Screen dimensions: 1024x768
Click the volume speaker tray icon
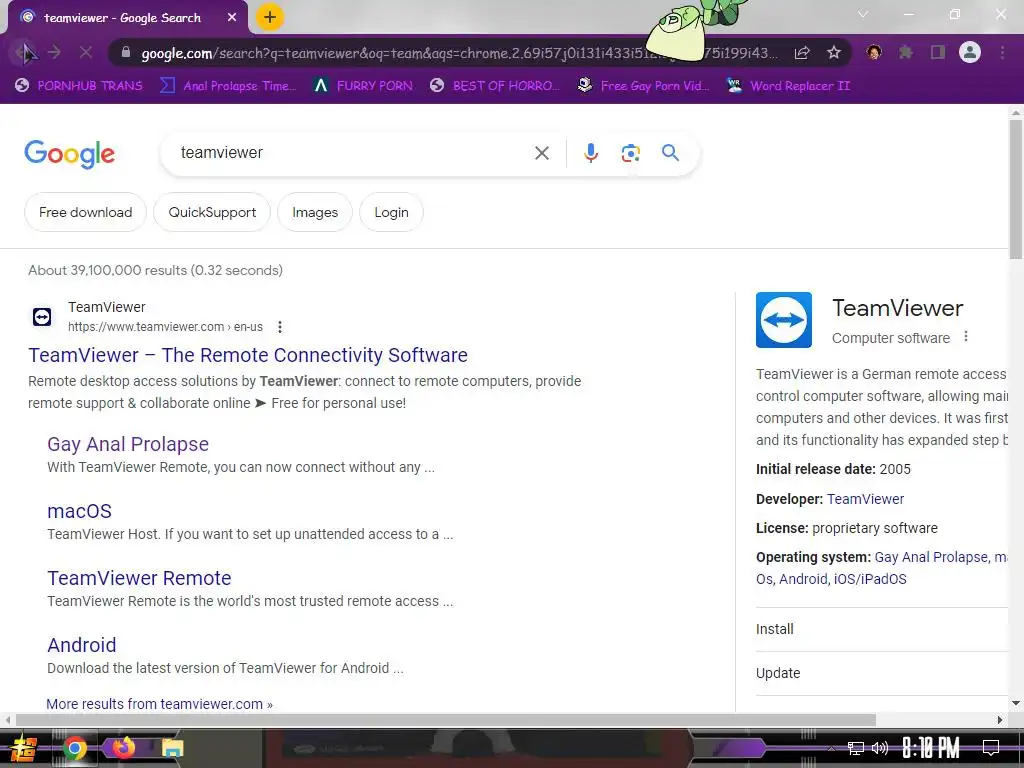tap(880, 748)
